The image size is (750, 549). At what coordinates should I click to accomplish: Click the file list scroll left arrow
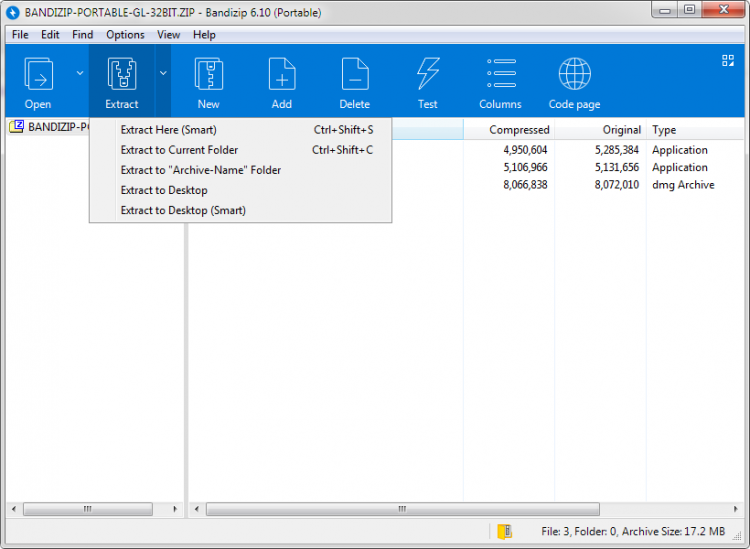tap(196, 509)
